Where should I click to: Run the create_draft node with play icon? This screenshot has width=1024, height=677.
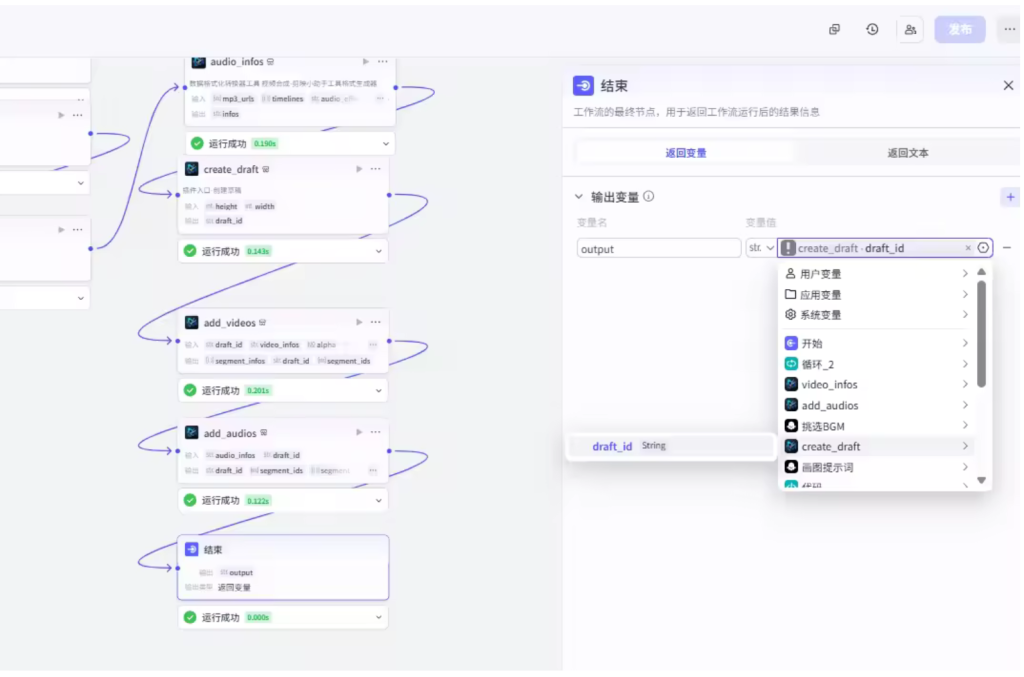[x=360, y=169]
